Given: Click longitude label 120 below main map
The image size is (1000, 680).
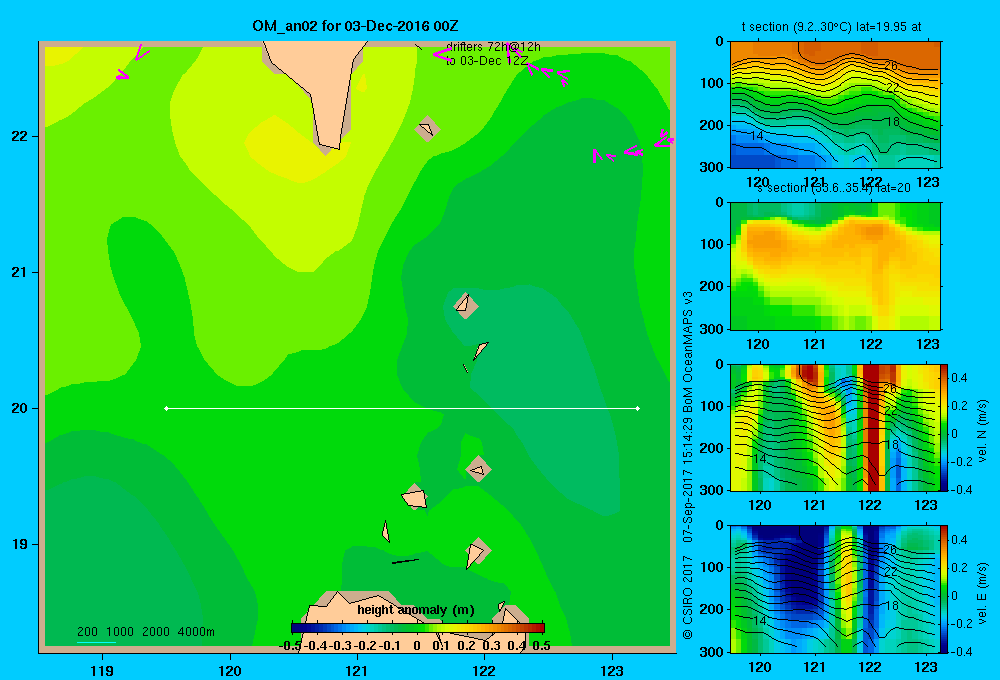Looking at the screenshot, I should [x=230, y=670].
